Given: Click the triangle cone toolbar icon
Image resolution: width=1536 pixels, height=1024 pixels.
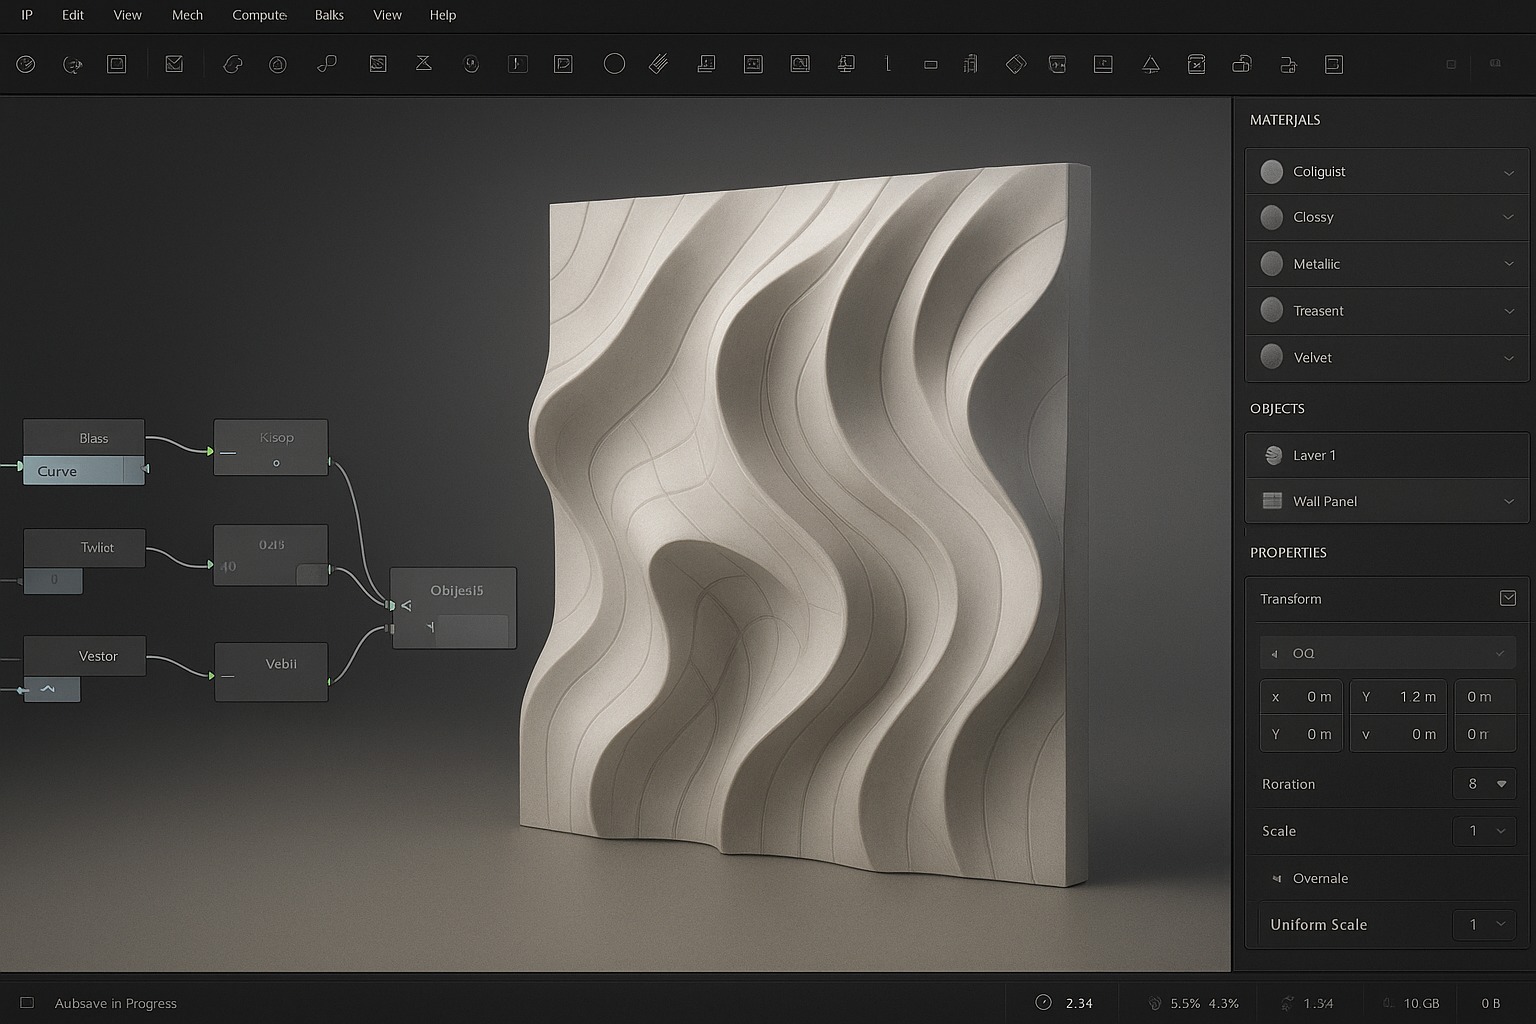Looking at the screenshot, I should point(1151,65).
